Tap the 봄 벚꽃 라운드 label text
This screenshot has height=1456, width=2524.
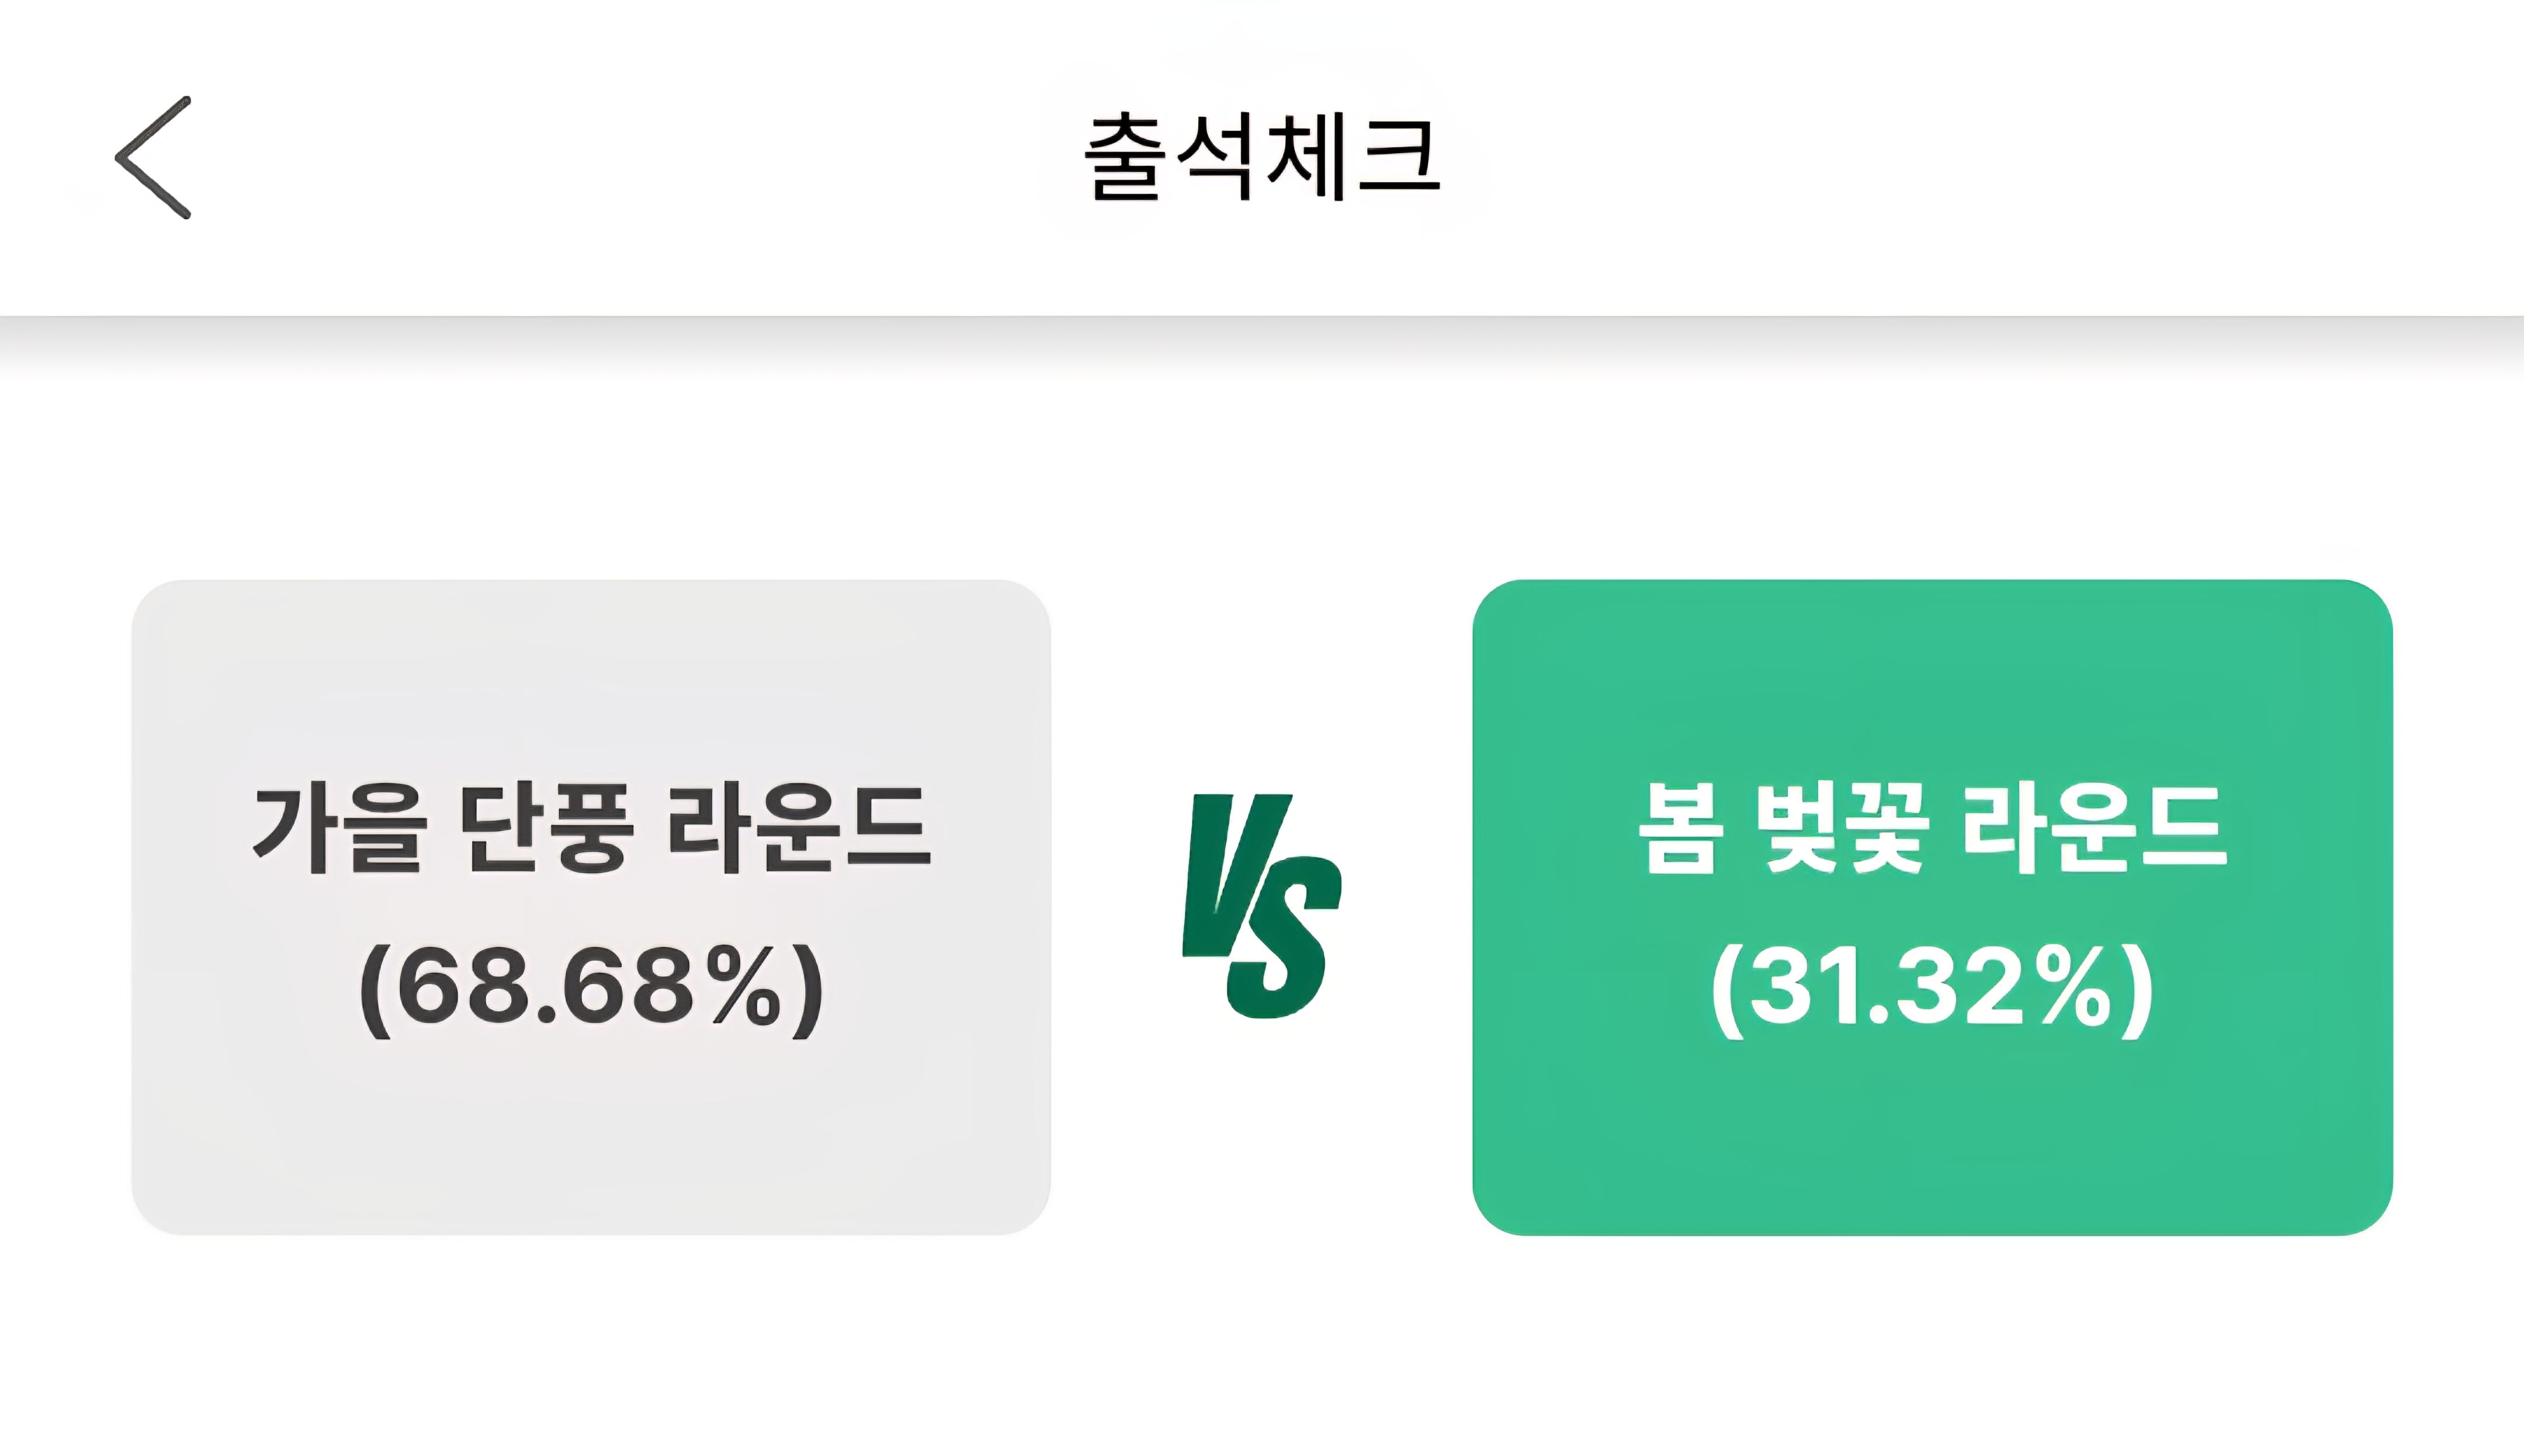pyautogui.click(x=1932, y=829)
